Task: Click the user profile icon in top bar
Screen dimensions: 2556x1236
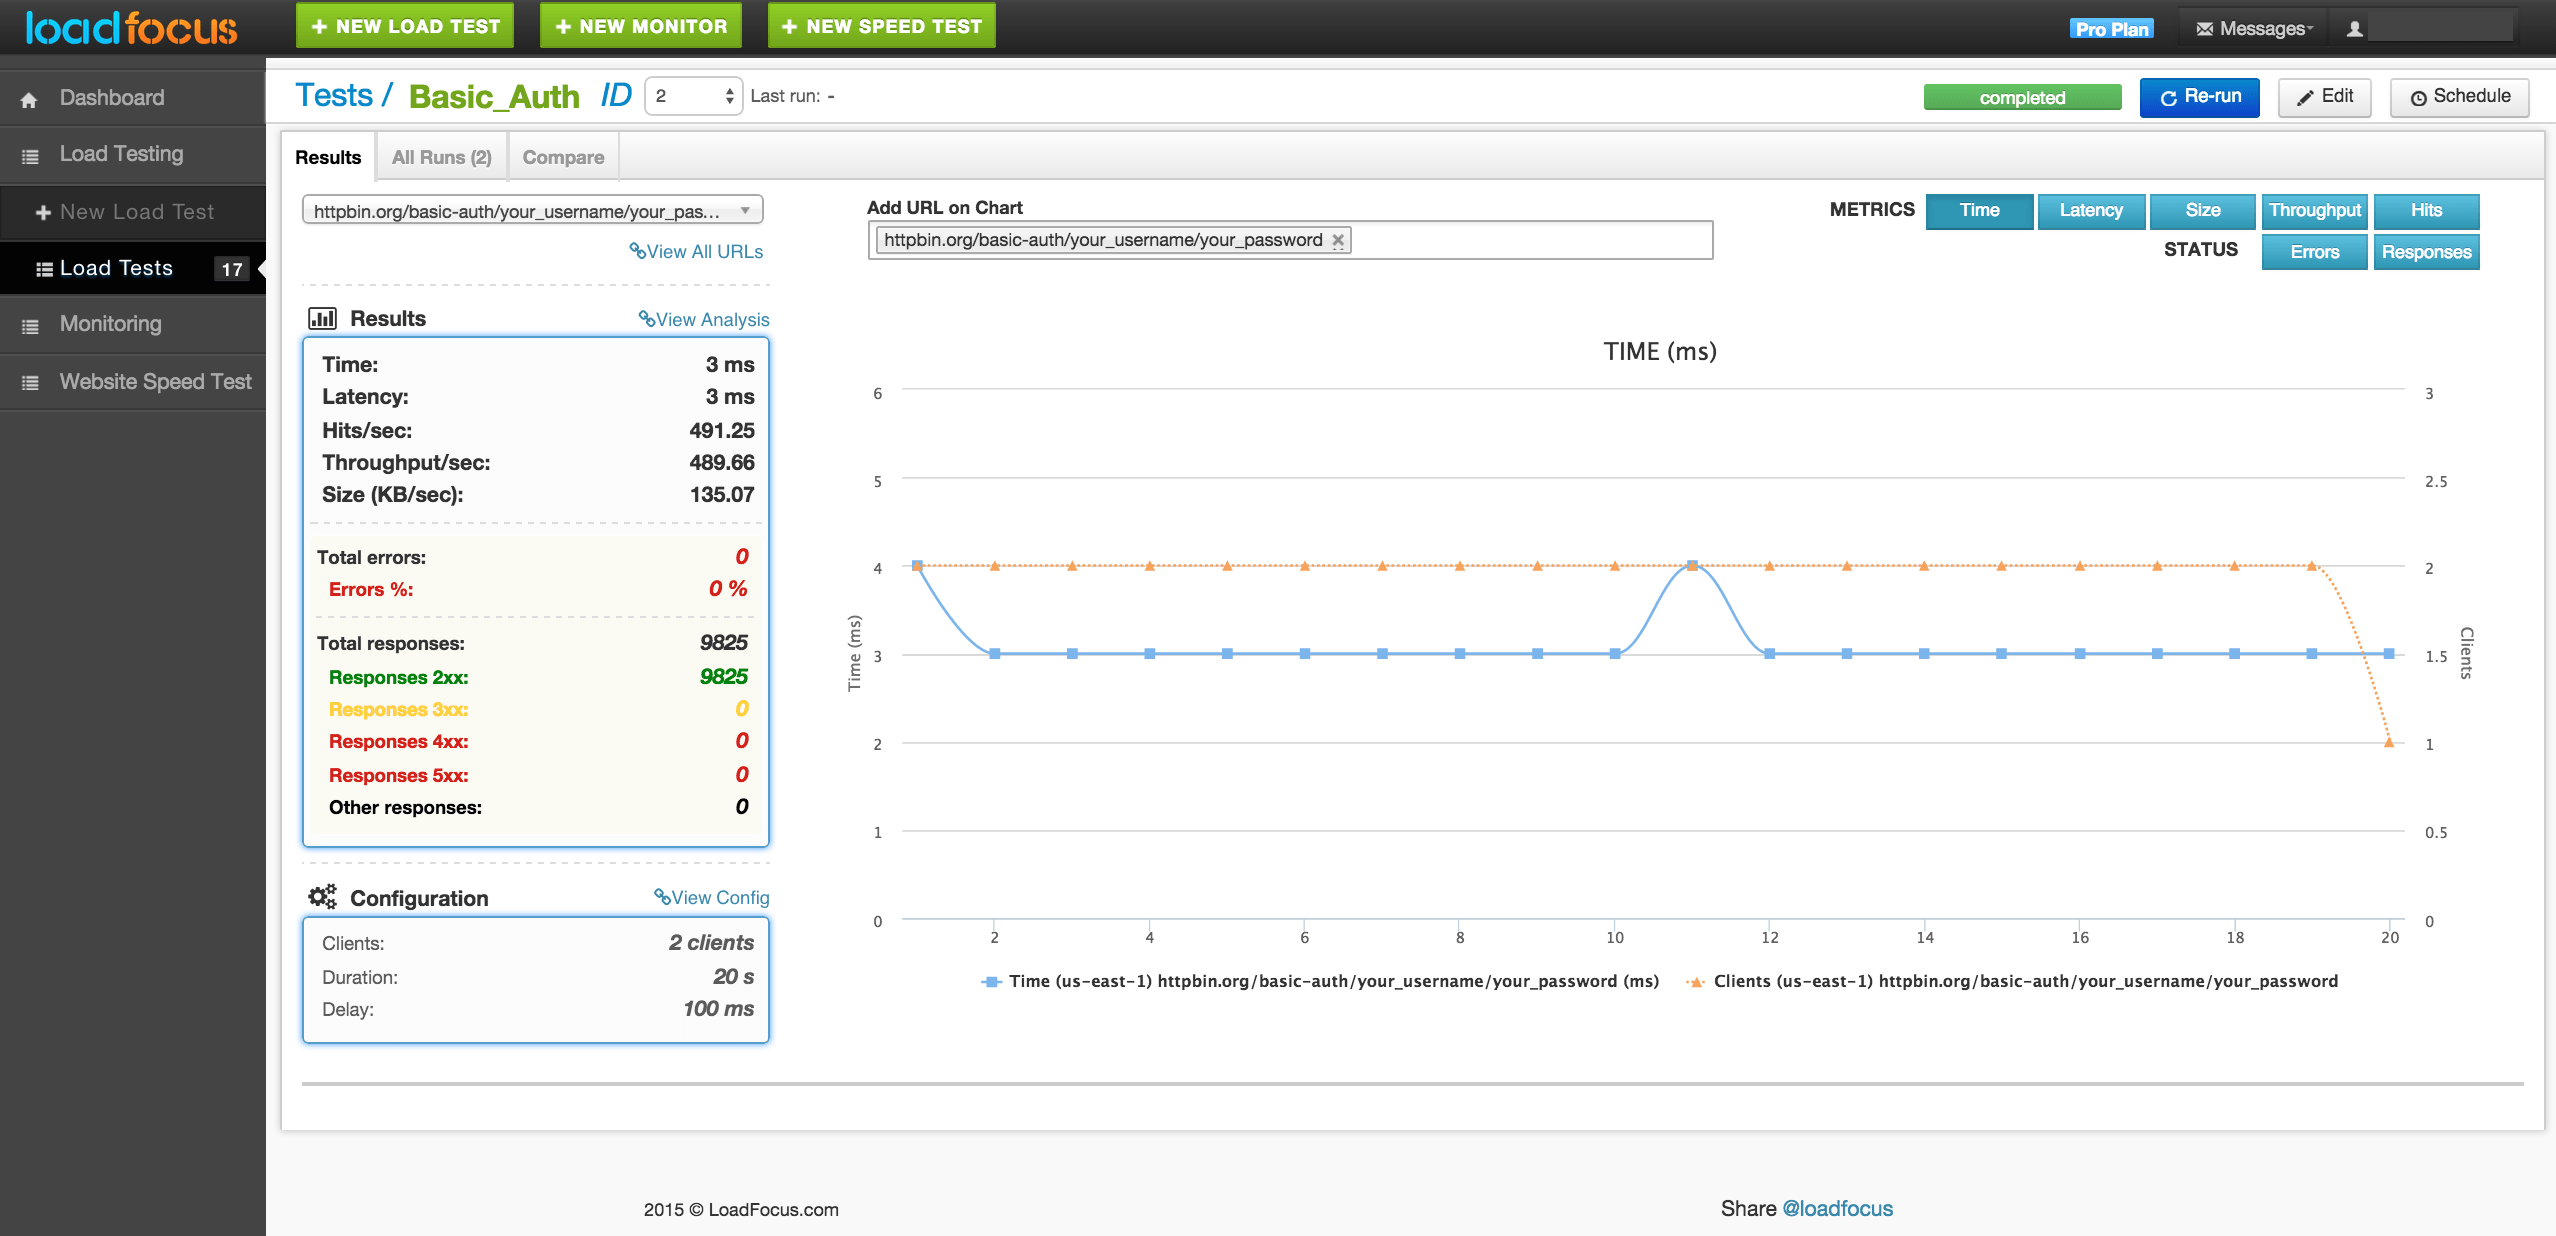Action: click(2355, 29)
